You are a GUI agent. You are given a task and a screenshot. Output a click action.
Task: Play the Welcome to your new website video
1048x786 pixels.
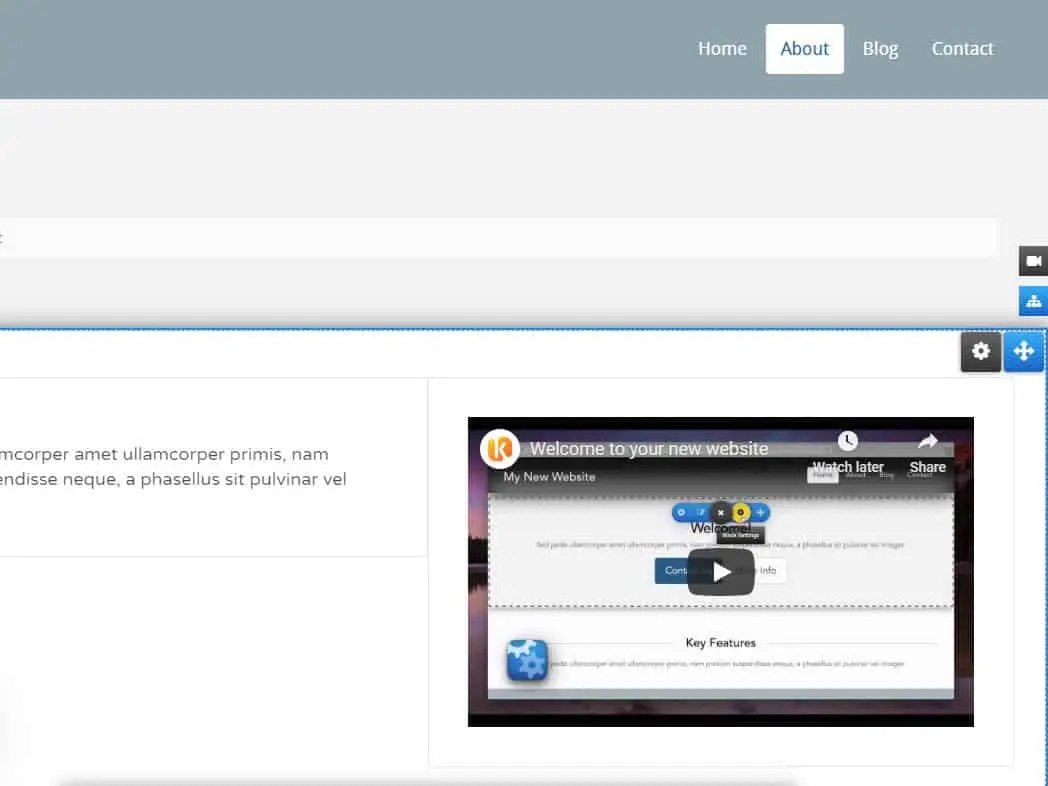tap(720, 572)
